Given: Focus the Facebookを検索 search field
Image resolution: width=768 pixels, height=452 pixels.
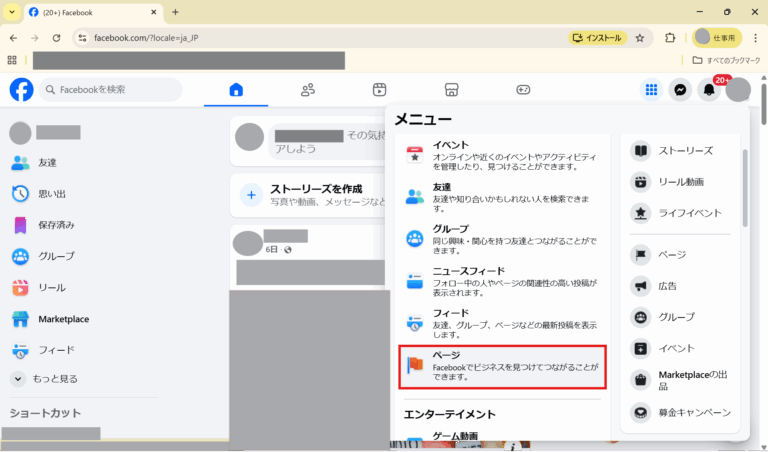Looking at the screenshot, I should pos(111,90).
